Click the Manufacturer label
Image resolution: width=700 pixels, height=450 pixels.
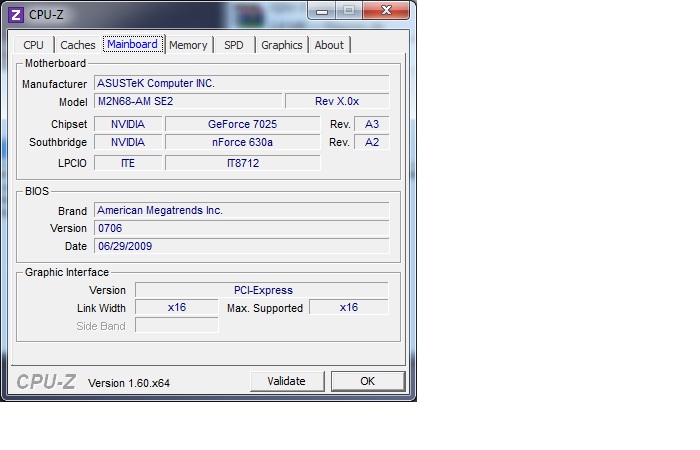click(54, 84)
